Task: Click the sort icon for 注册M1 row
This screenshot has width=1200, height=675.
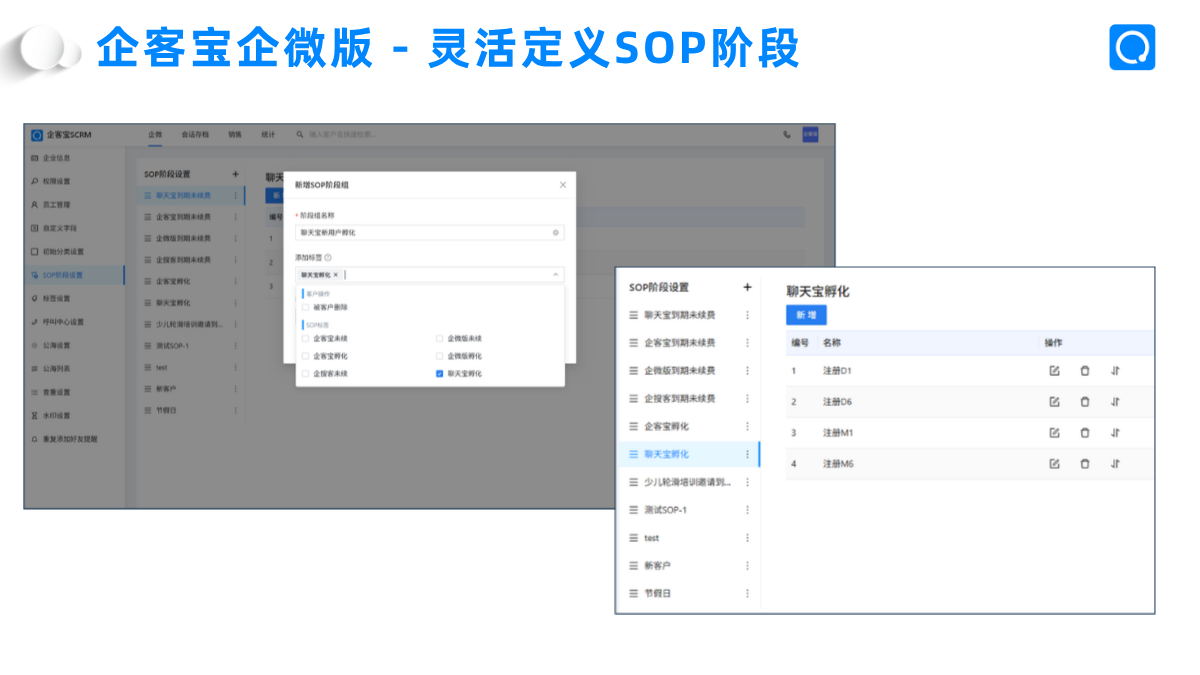Action: click(1115, 433)
